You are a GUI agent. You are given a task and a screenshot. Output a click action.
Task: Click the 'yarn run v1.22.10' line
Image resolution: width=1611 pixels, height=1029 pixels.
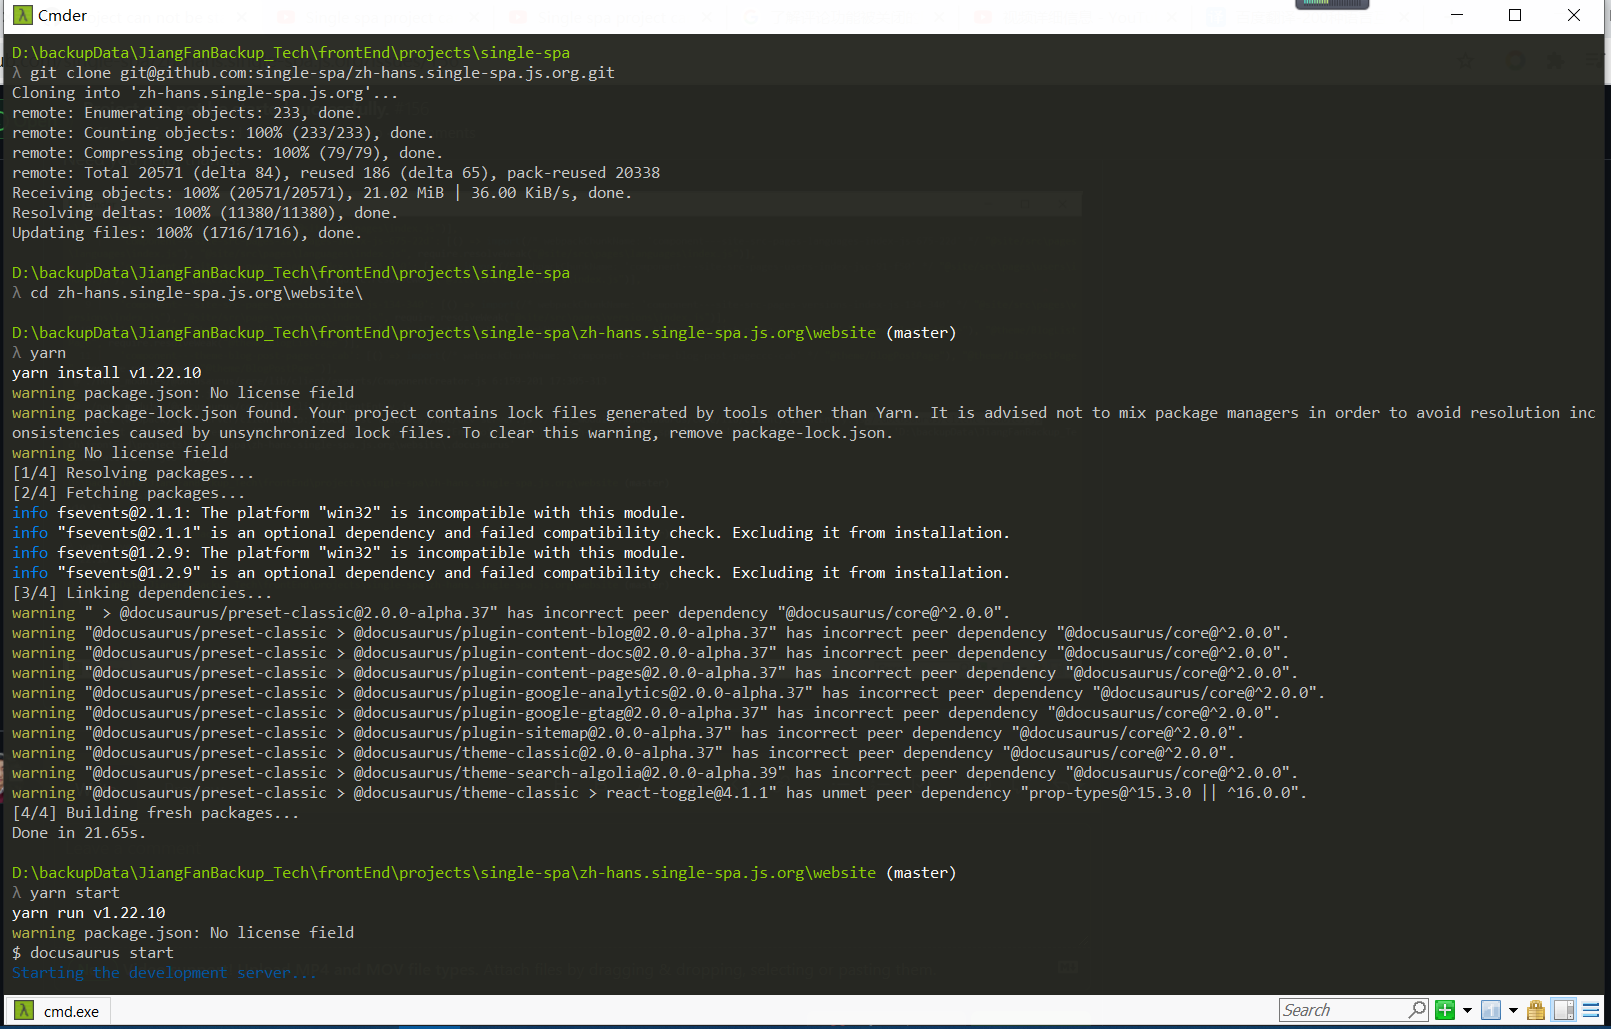pos(89,913)
